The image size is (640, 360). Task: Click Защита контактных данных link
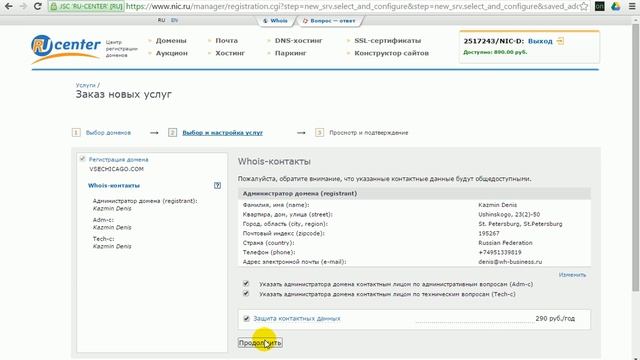297,318
